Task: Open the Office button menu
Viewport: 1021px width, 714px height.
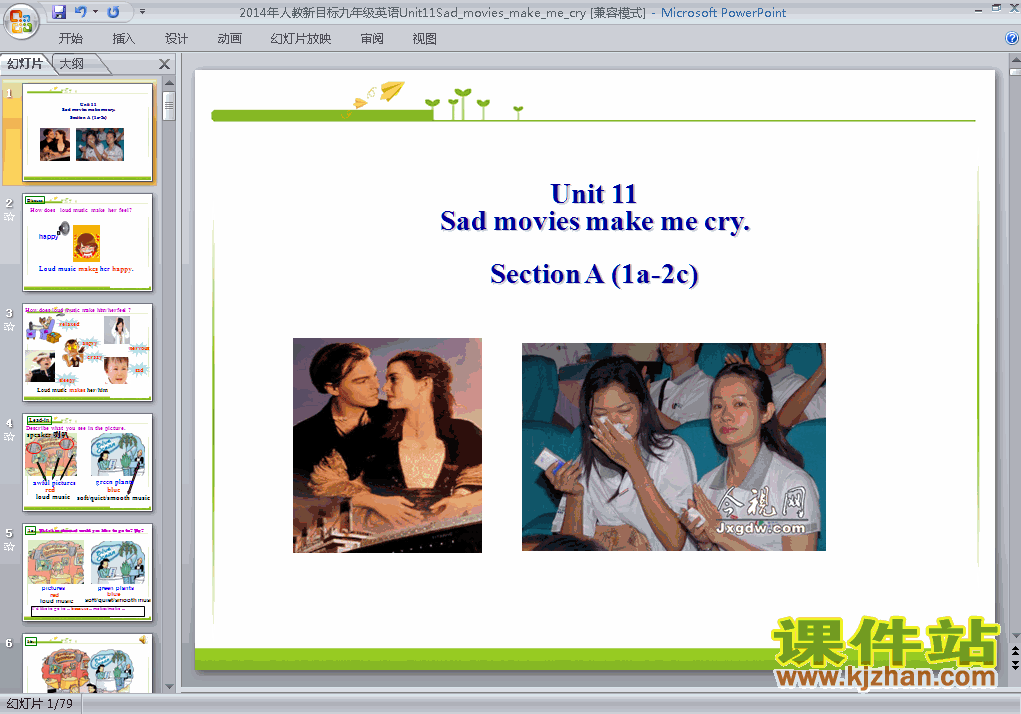Action: (x=21, y=21)
